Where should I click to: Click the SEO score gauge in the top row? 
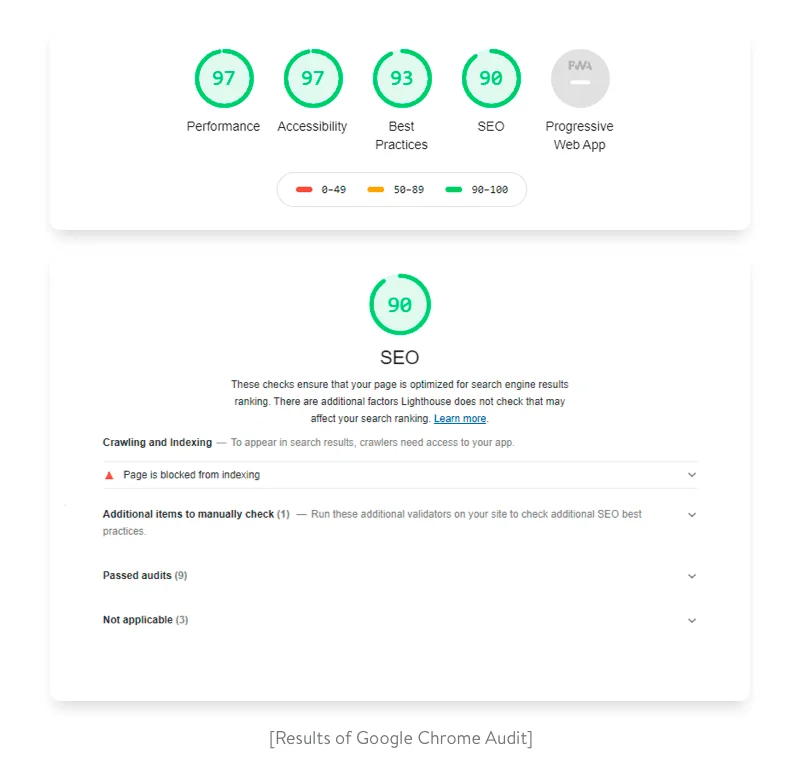coord(491,78)
